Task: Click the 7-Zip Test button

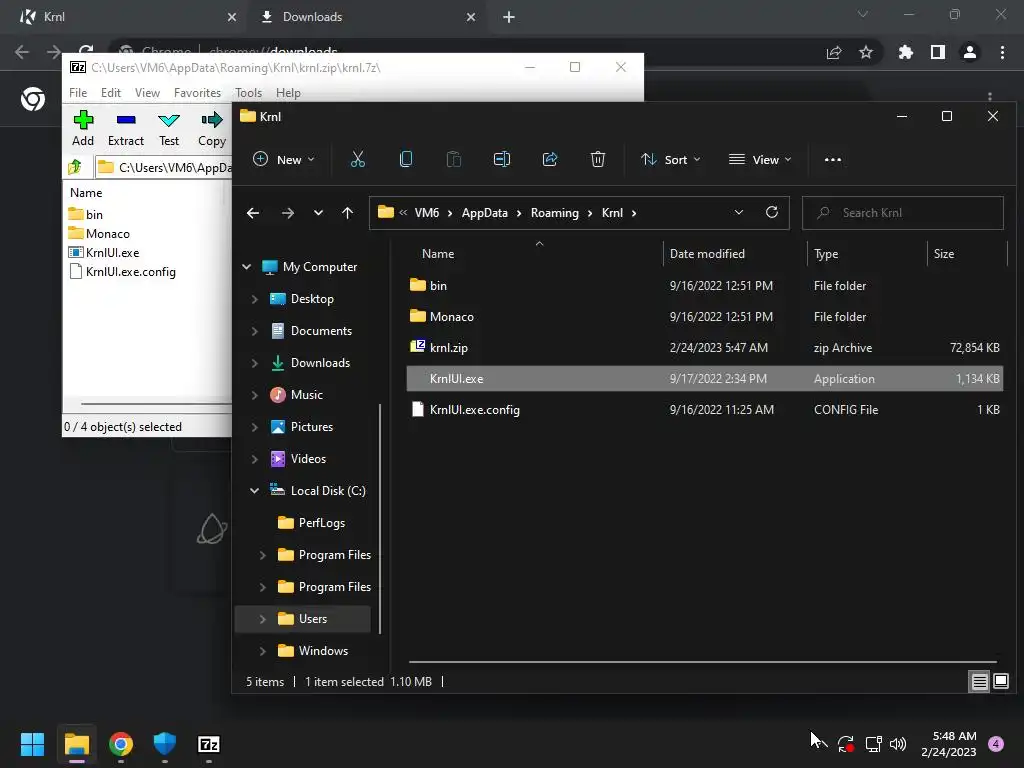Action: coord(168,128)
